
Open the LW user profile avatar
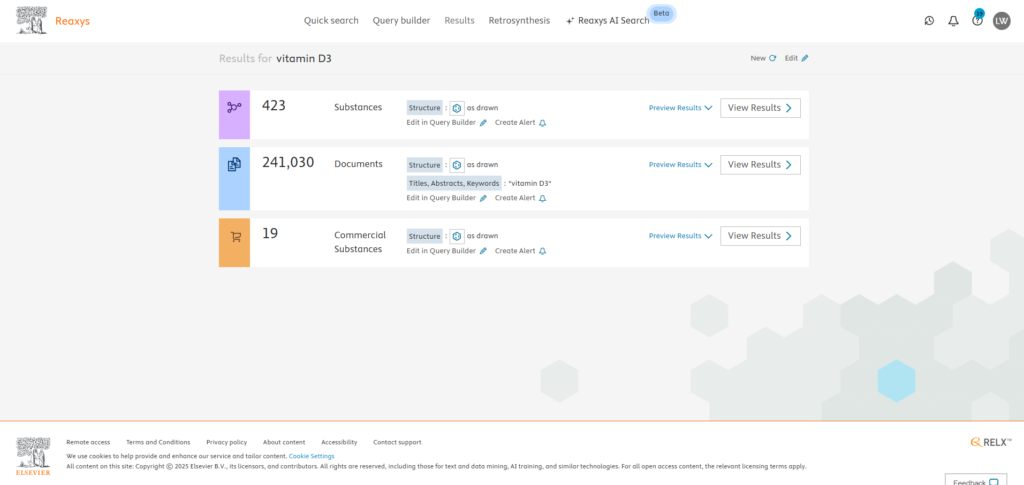tap(1001, 21)
